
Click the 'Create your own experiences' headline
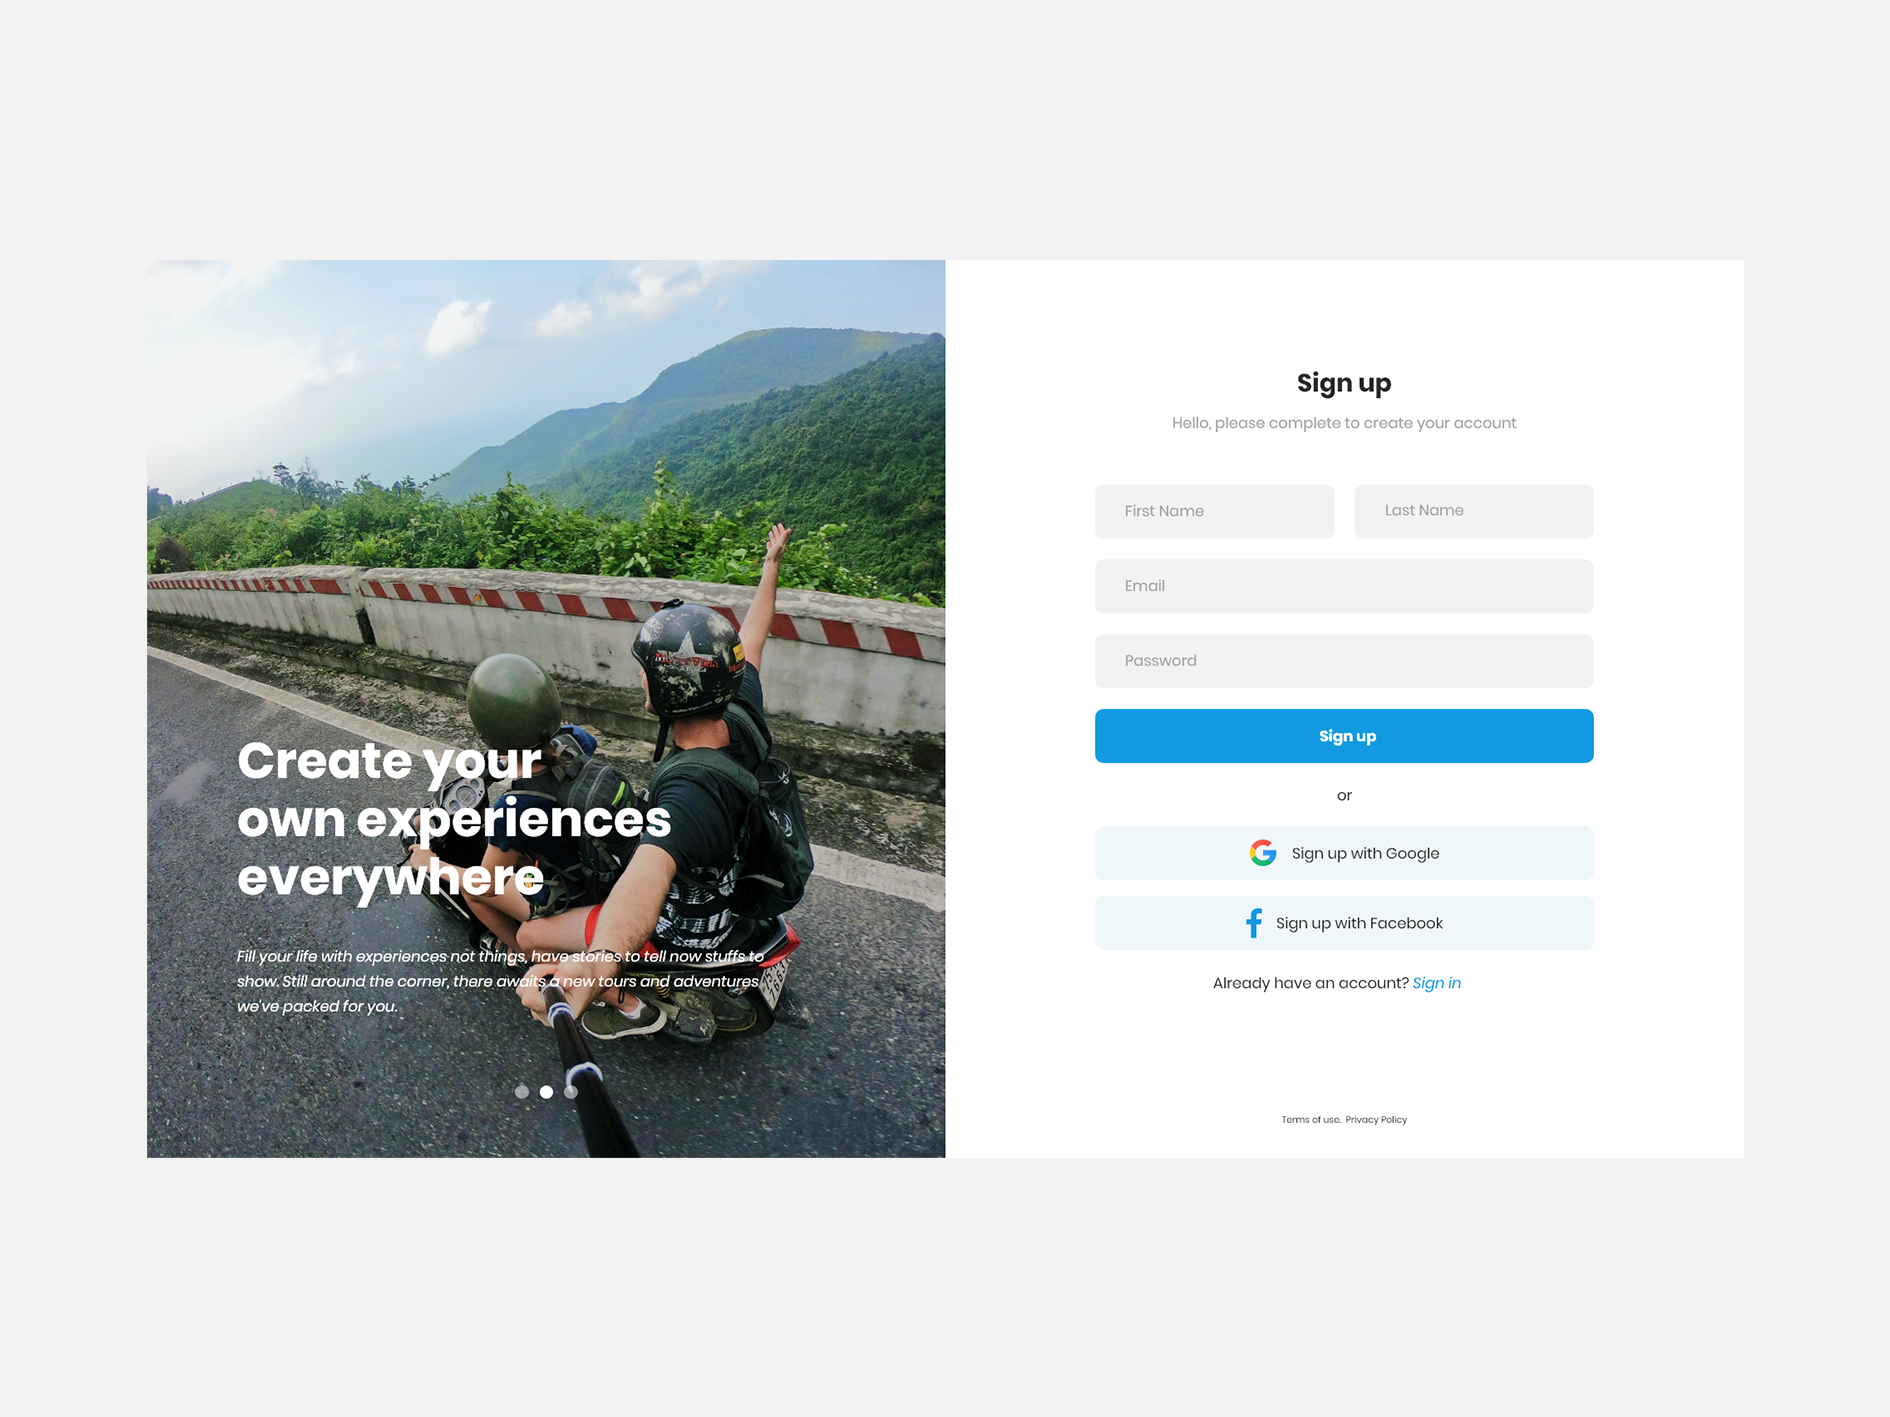[454, 819]
